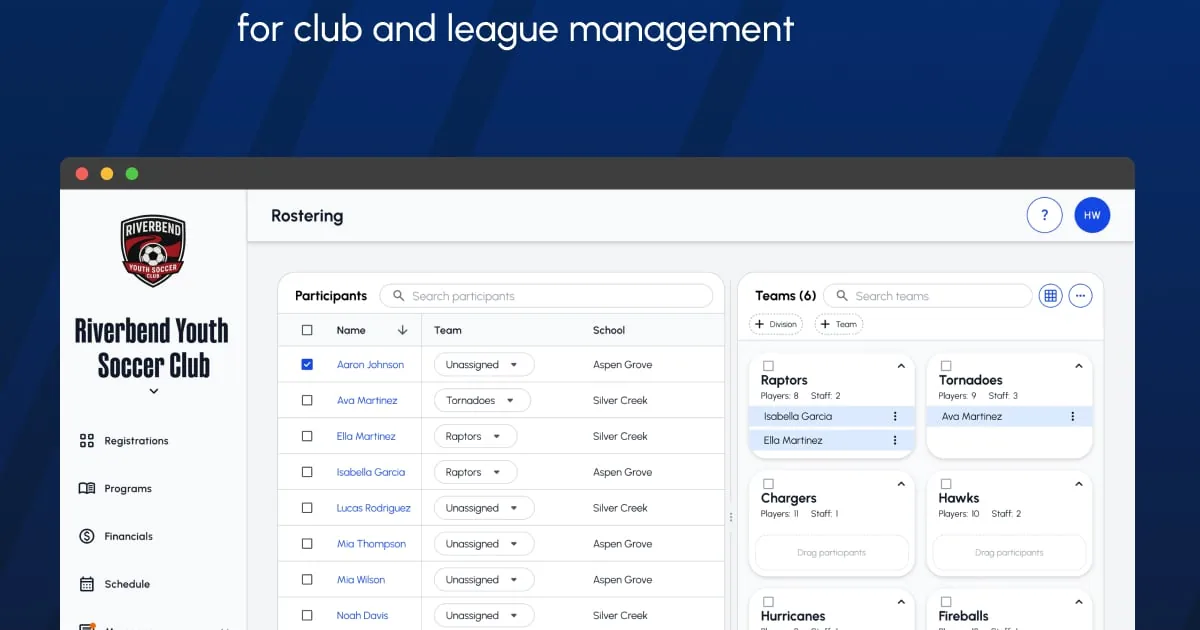This screenshot has height=630, width=1200.
Task: Add a new Team
Action: (838, 324)
